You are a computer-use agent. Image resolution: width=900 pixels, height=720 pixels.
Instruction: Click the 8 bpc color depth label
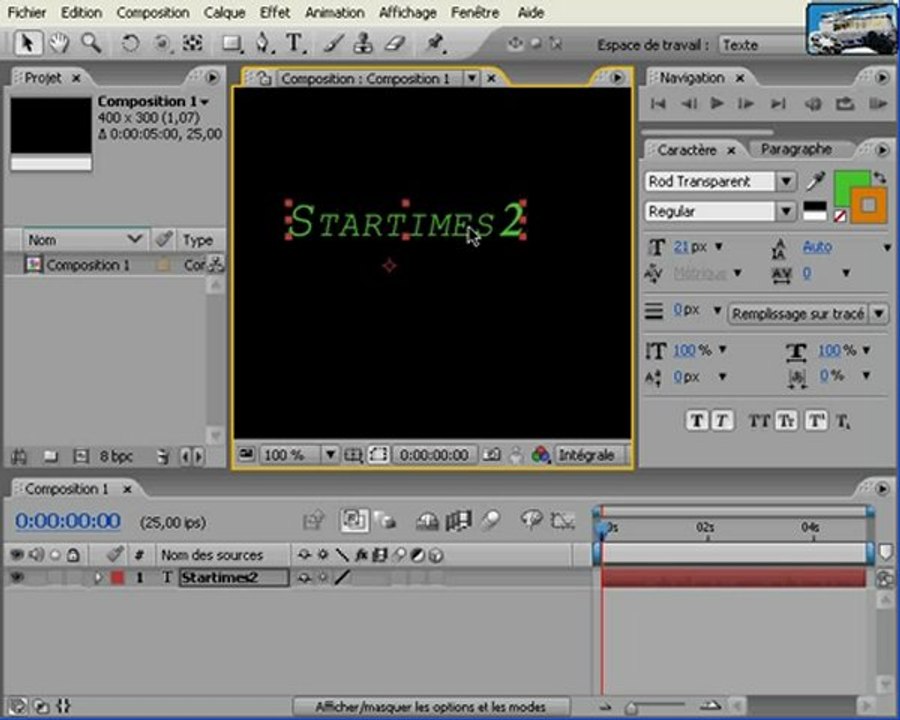(116, 456)
